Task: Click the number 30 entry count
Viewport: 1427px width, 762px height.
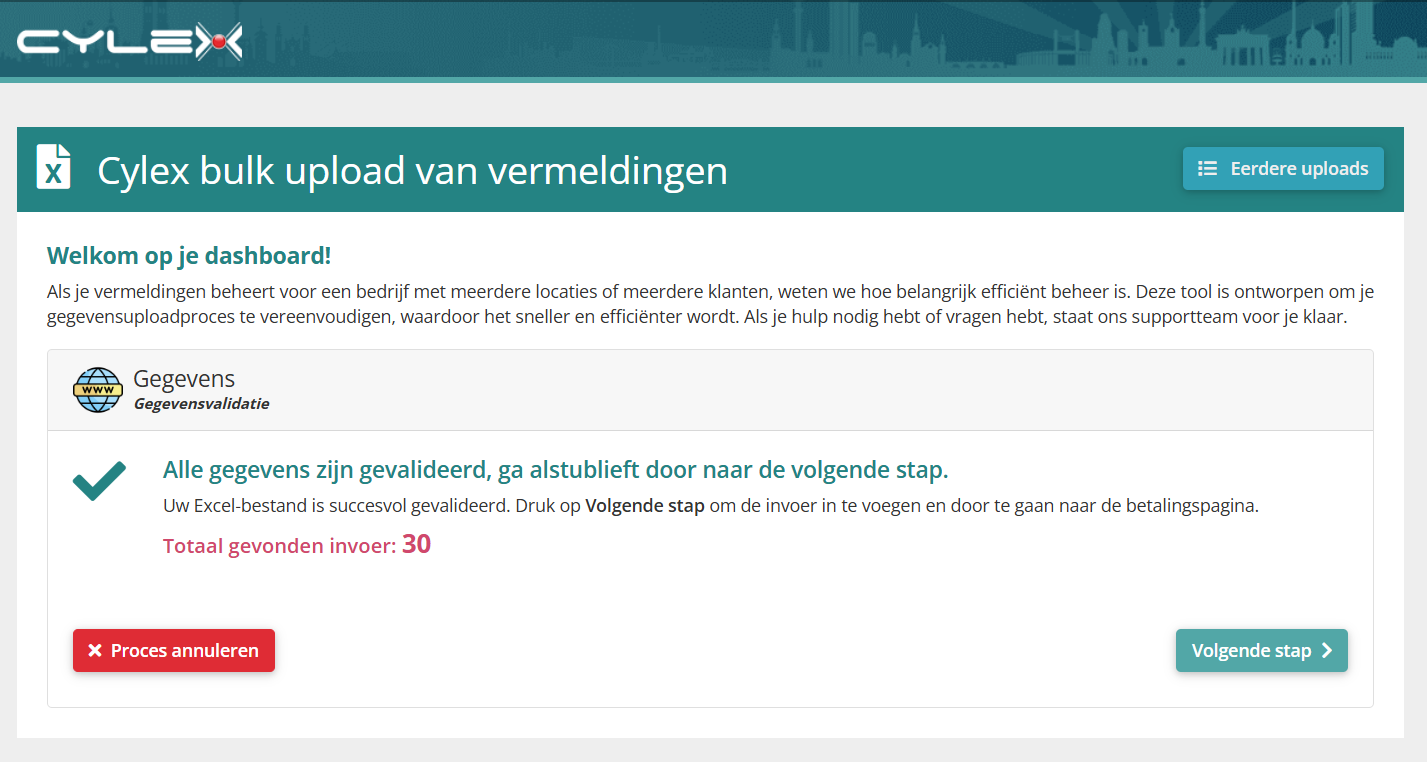Action: [x=416, y=544]
